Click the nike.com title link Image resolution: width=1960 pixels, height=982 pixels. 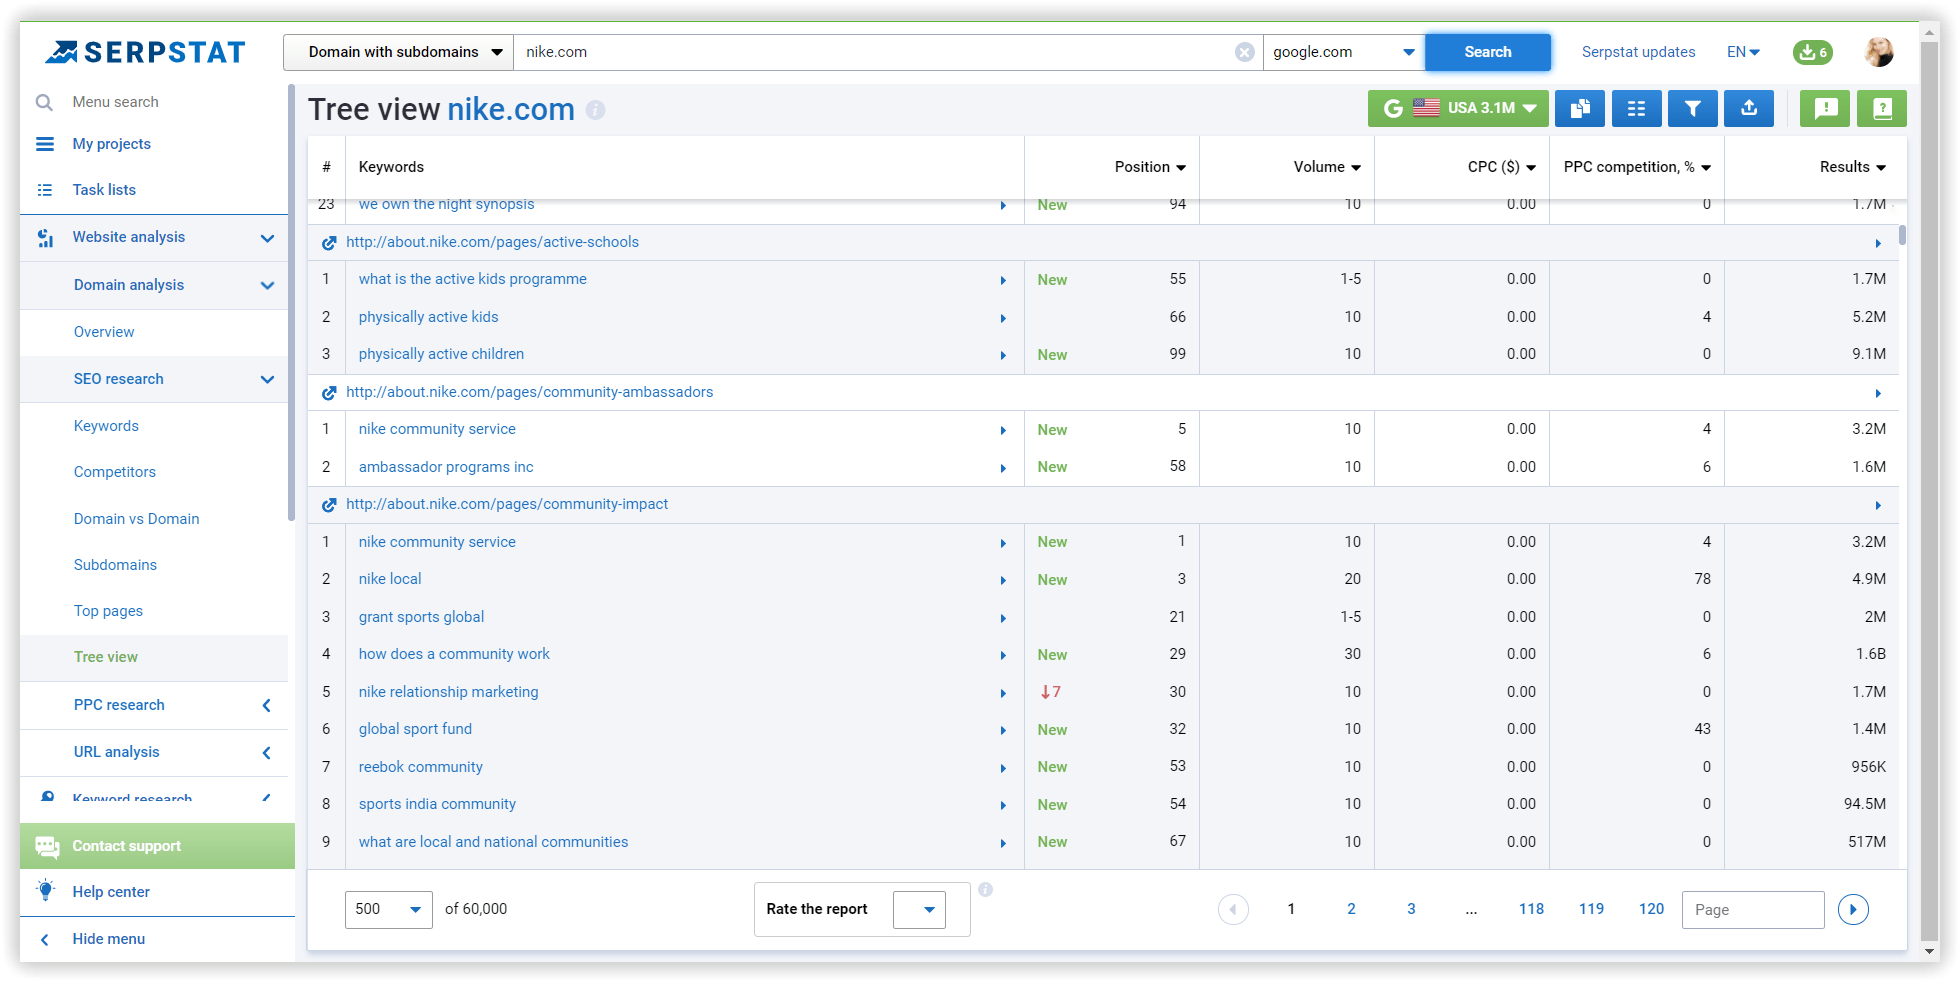pyautogui.click(x=511, y=109)
